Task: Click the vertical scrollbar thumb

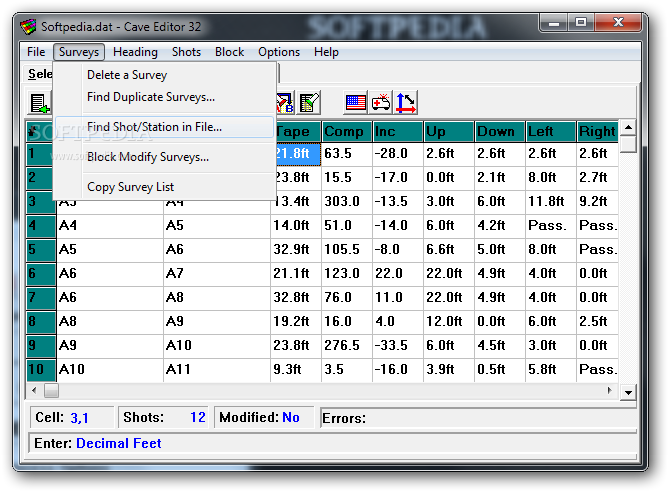Action: pos(628,144)
